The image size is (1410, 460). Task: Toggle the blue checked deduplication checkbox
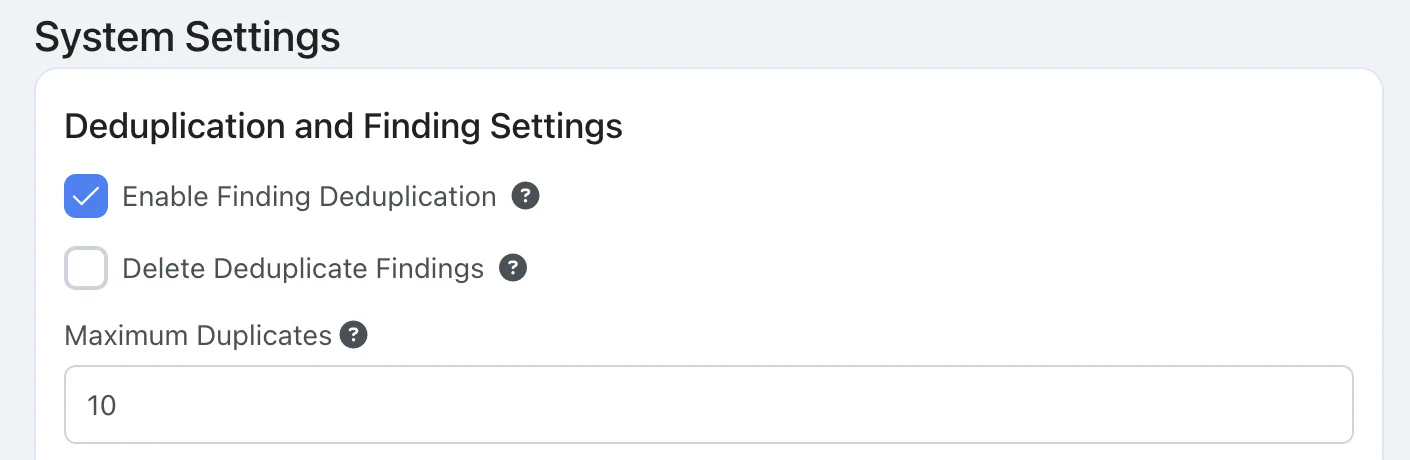(86, 197)
